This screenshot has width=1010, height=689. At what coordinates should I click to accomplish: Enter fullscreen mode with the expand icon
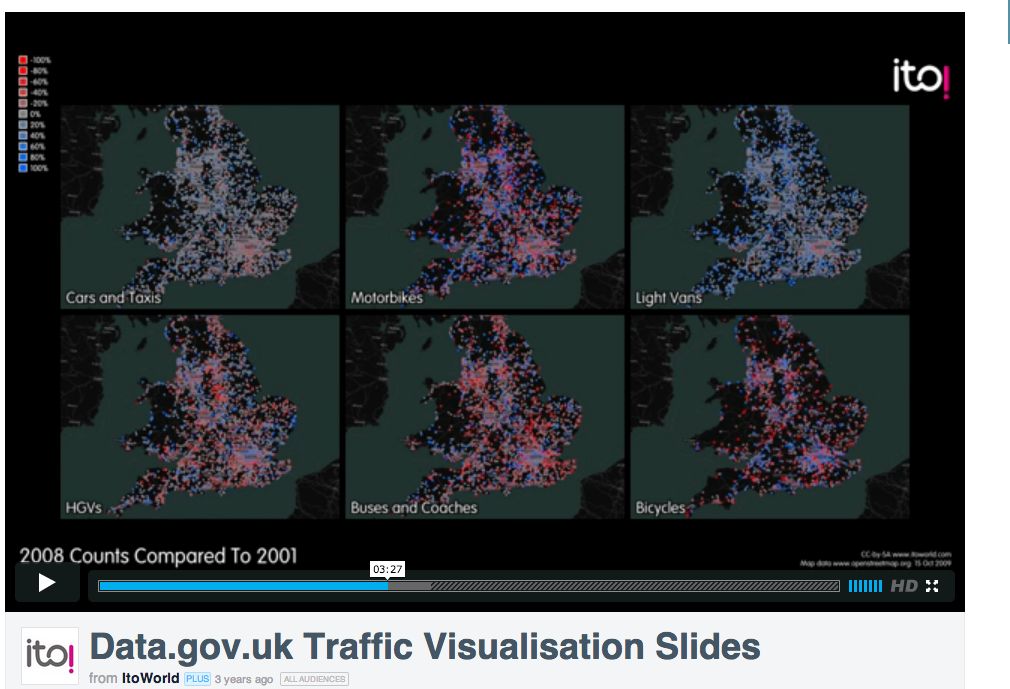[932, 586]
